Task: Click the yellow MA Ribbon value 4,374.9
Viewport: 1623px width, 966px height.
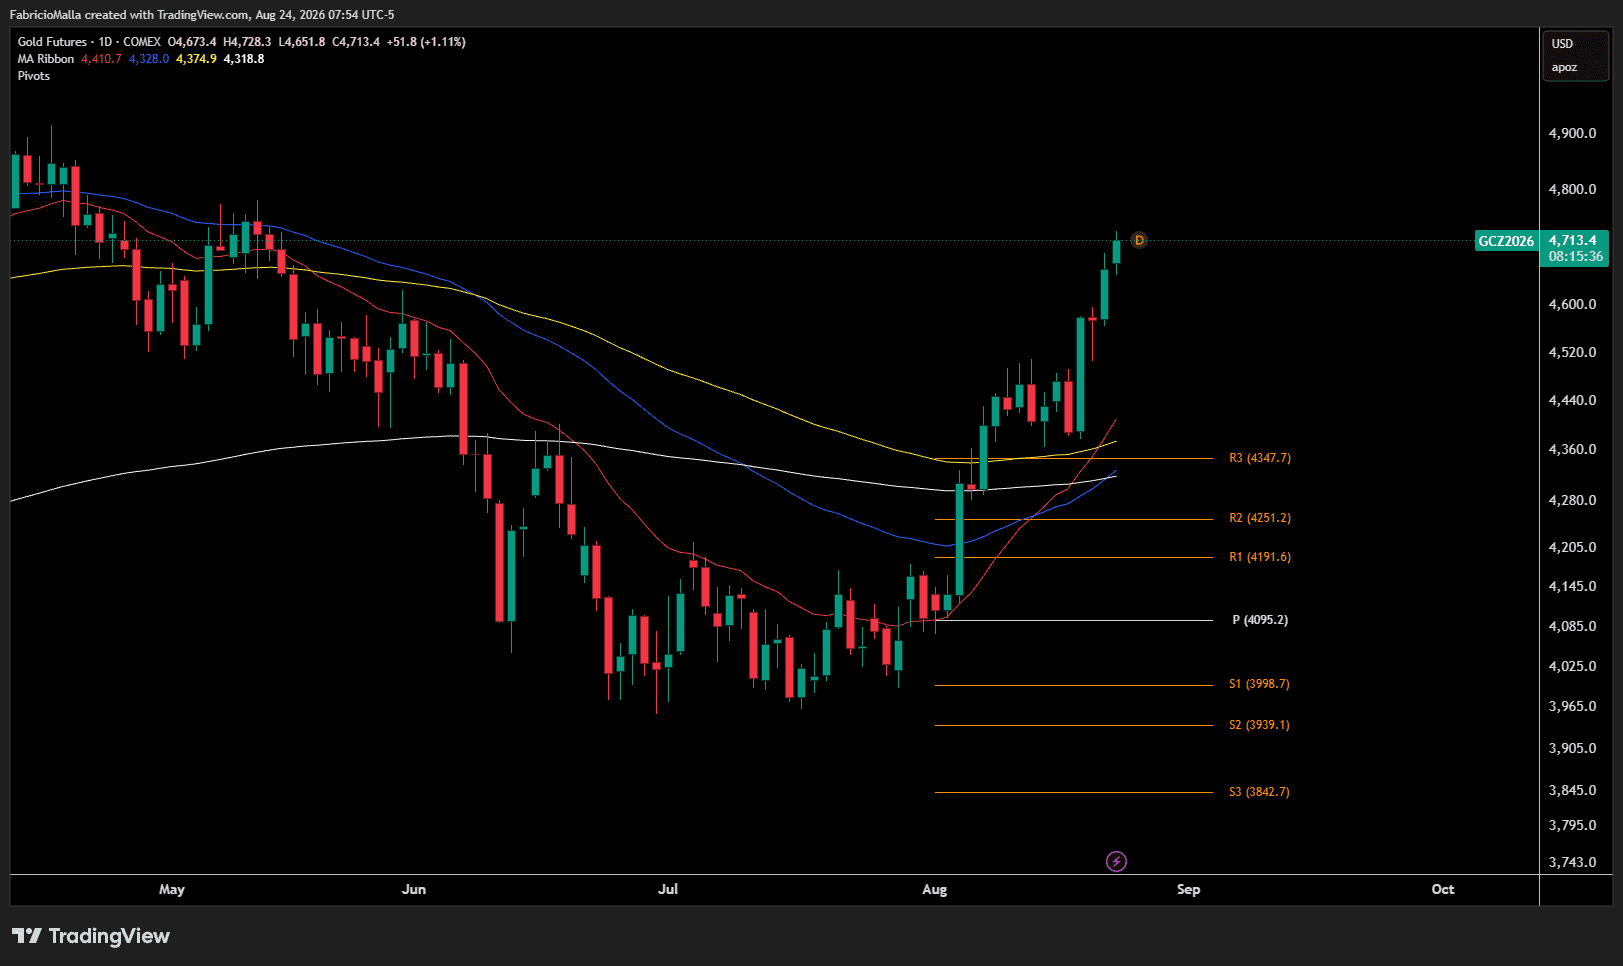Action: click(x=196, y=59)
